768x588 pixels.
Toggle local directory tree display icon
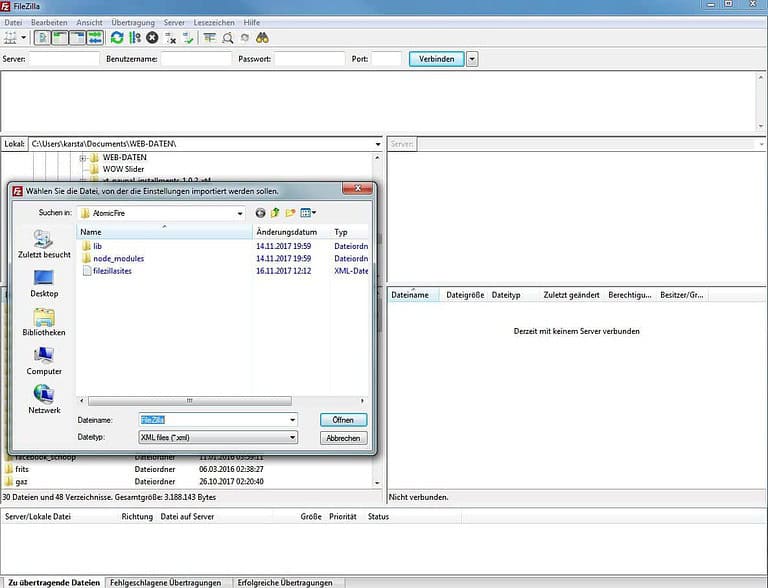60,38
